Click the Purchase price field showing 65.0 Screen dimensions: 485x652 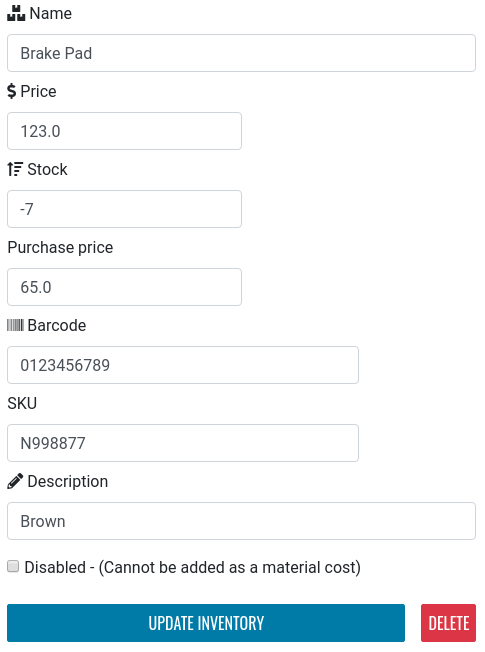pos(124,287)
